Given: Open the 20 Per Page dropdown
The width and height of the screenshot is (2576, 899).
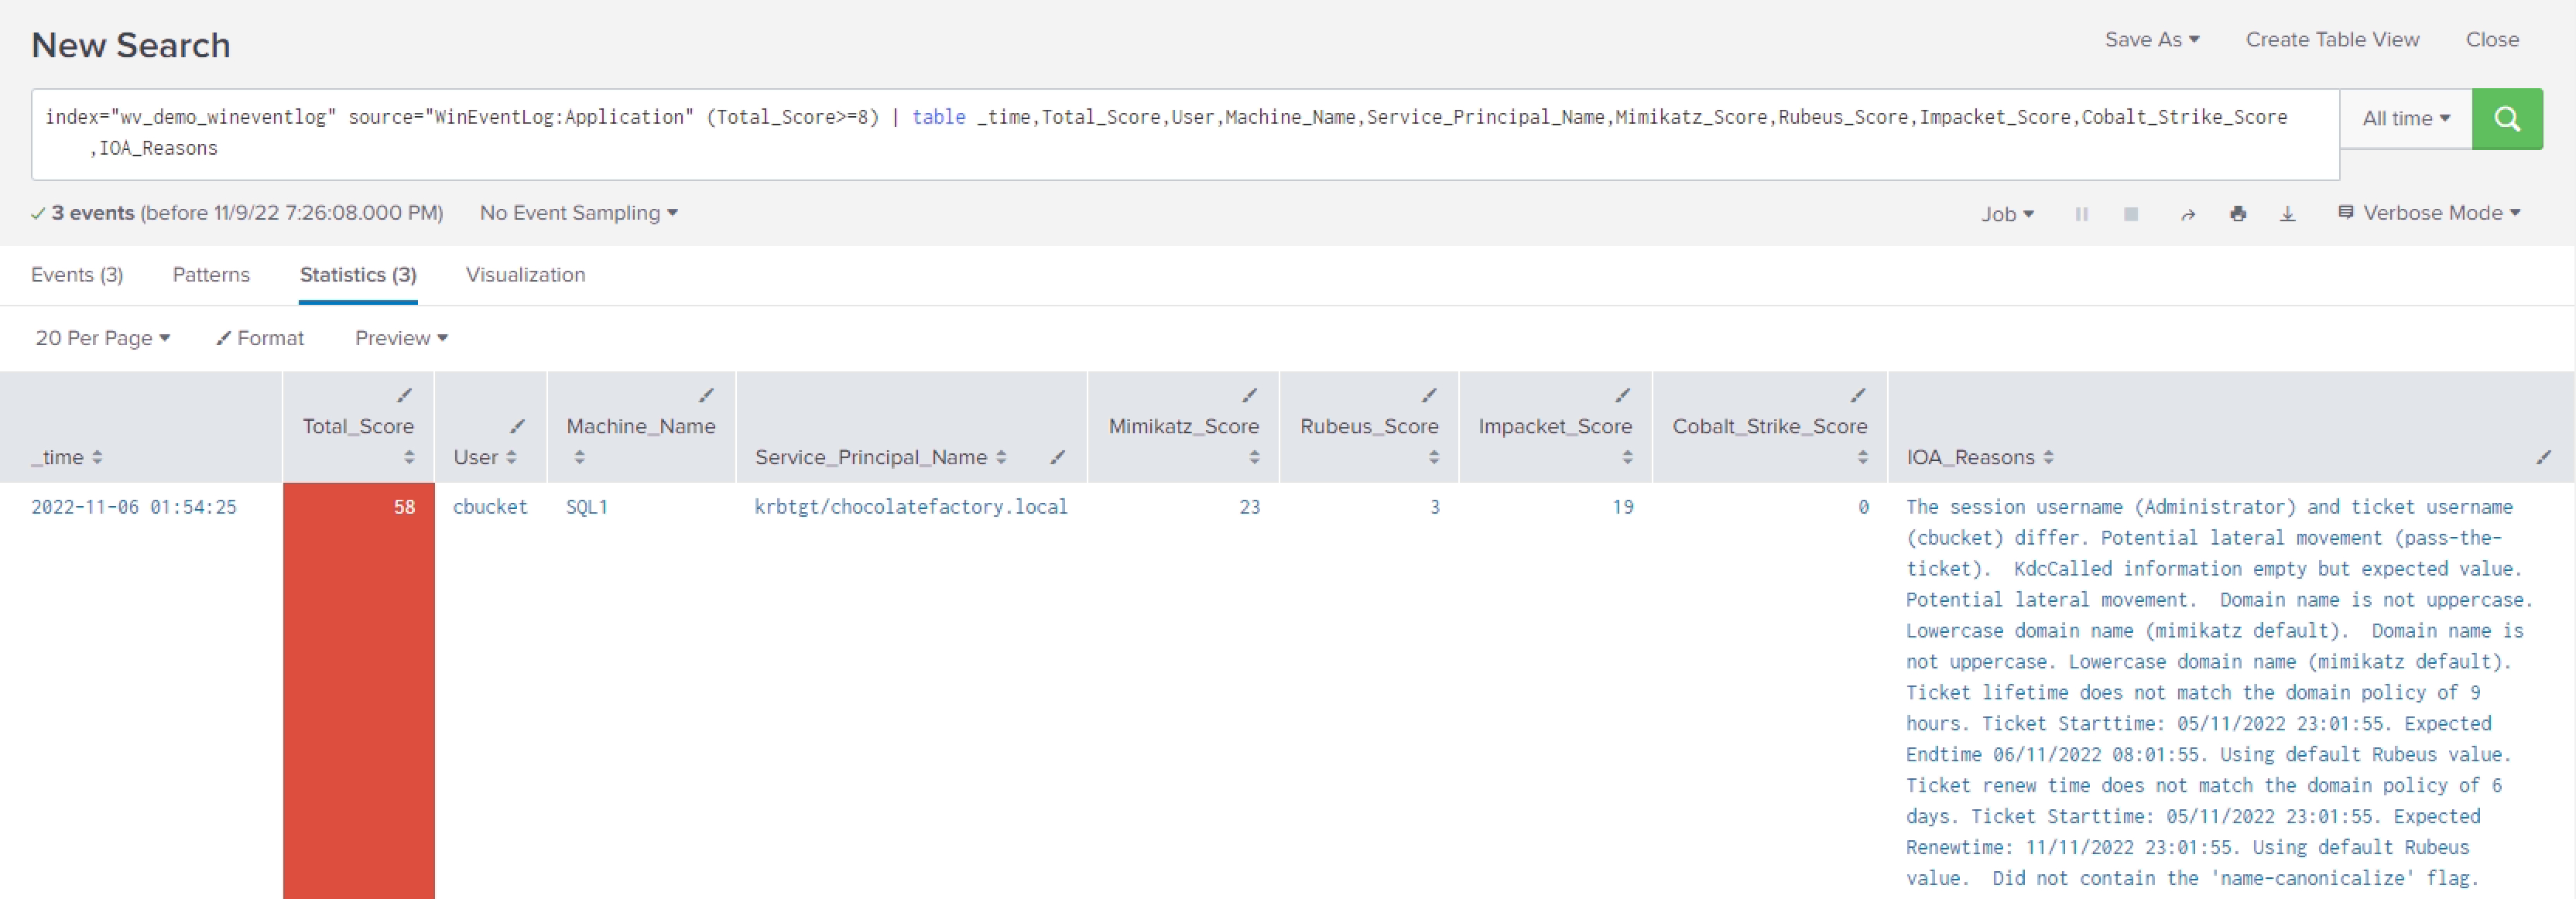Looking at the screenshot, I should coord(102,338).
